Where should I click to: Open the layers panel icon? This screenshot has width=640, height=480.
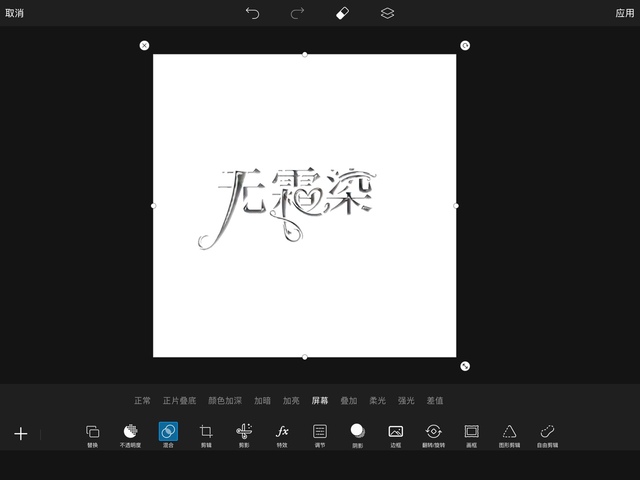tap(387, 13)
